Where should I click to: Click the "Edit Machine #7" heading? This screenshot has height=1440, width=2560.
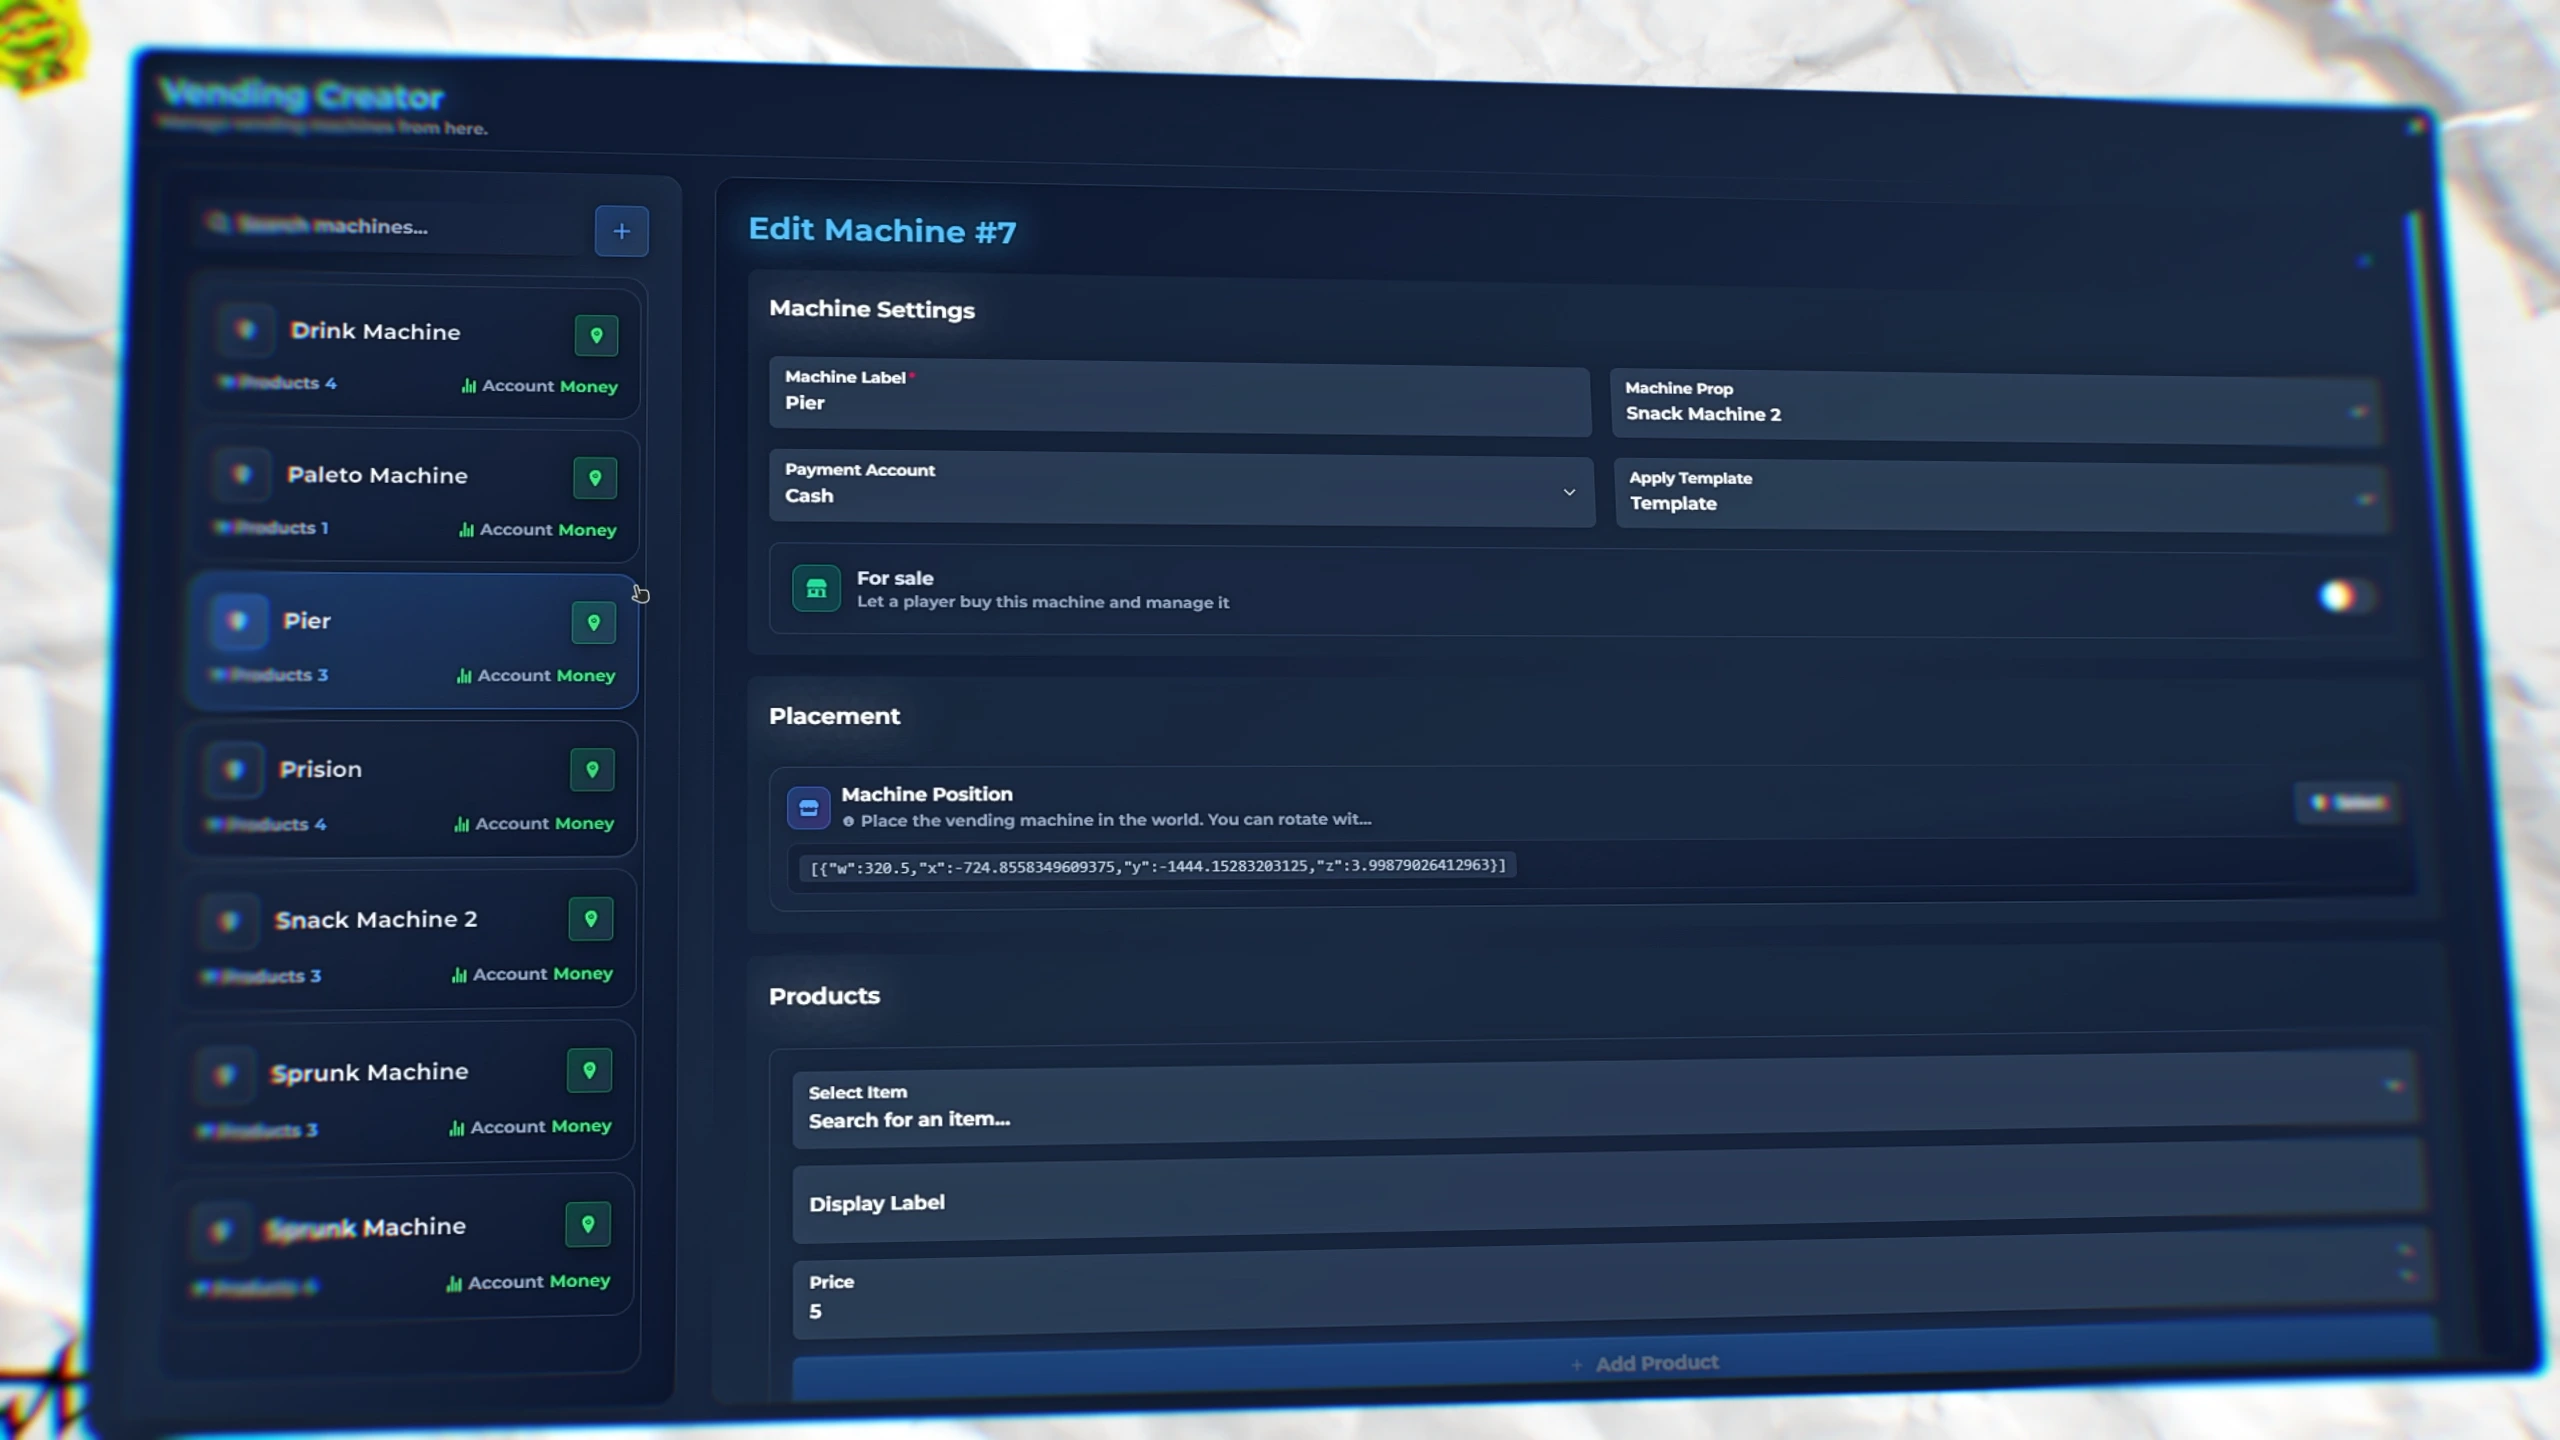point(882,230)
